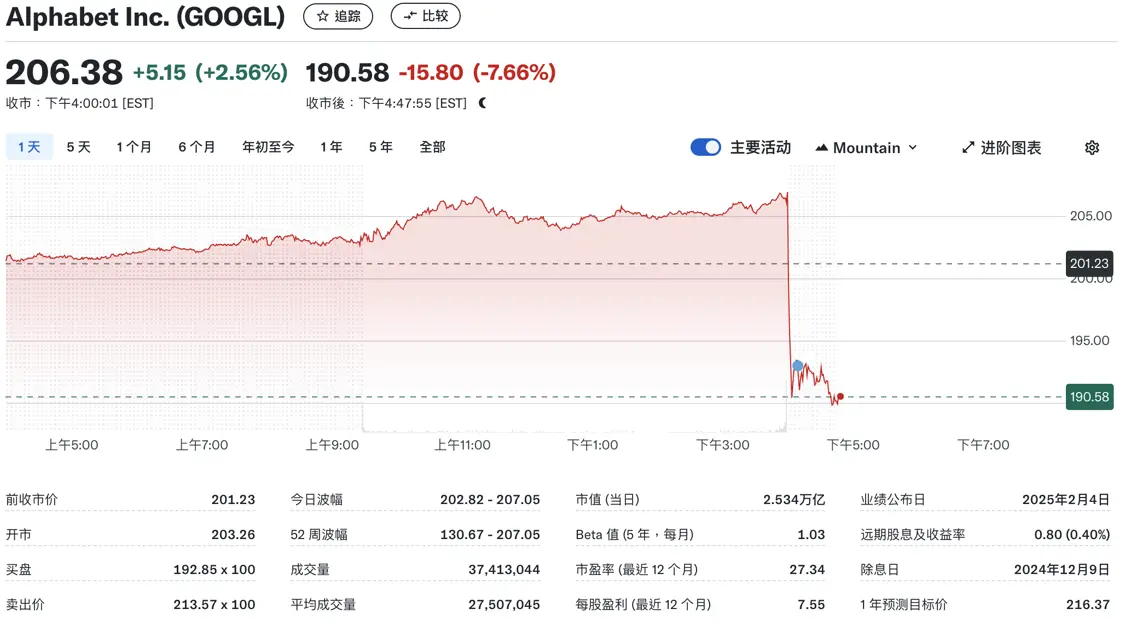Open chart settings gear icon

tap(1092, 148)
